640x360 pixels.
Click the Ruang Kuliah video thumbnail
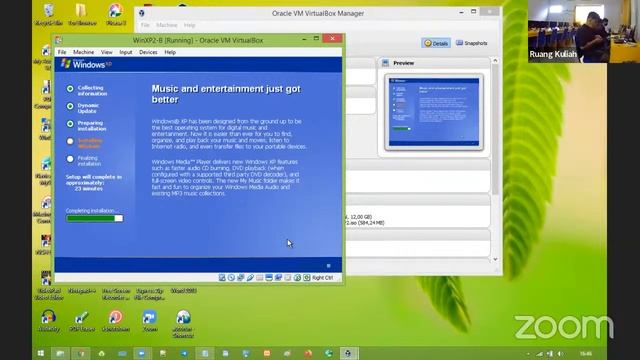tap(584, 31)
